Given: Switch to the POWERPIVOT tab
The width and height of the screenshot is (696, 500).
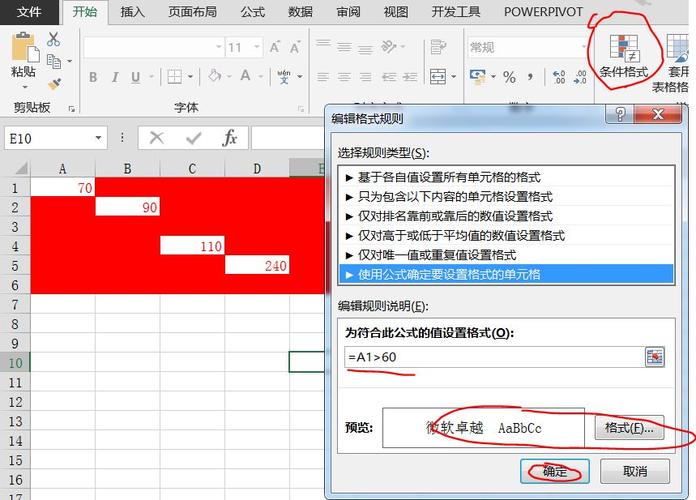Looking at the screenshot, I should pos(543,12).
